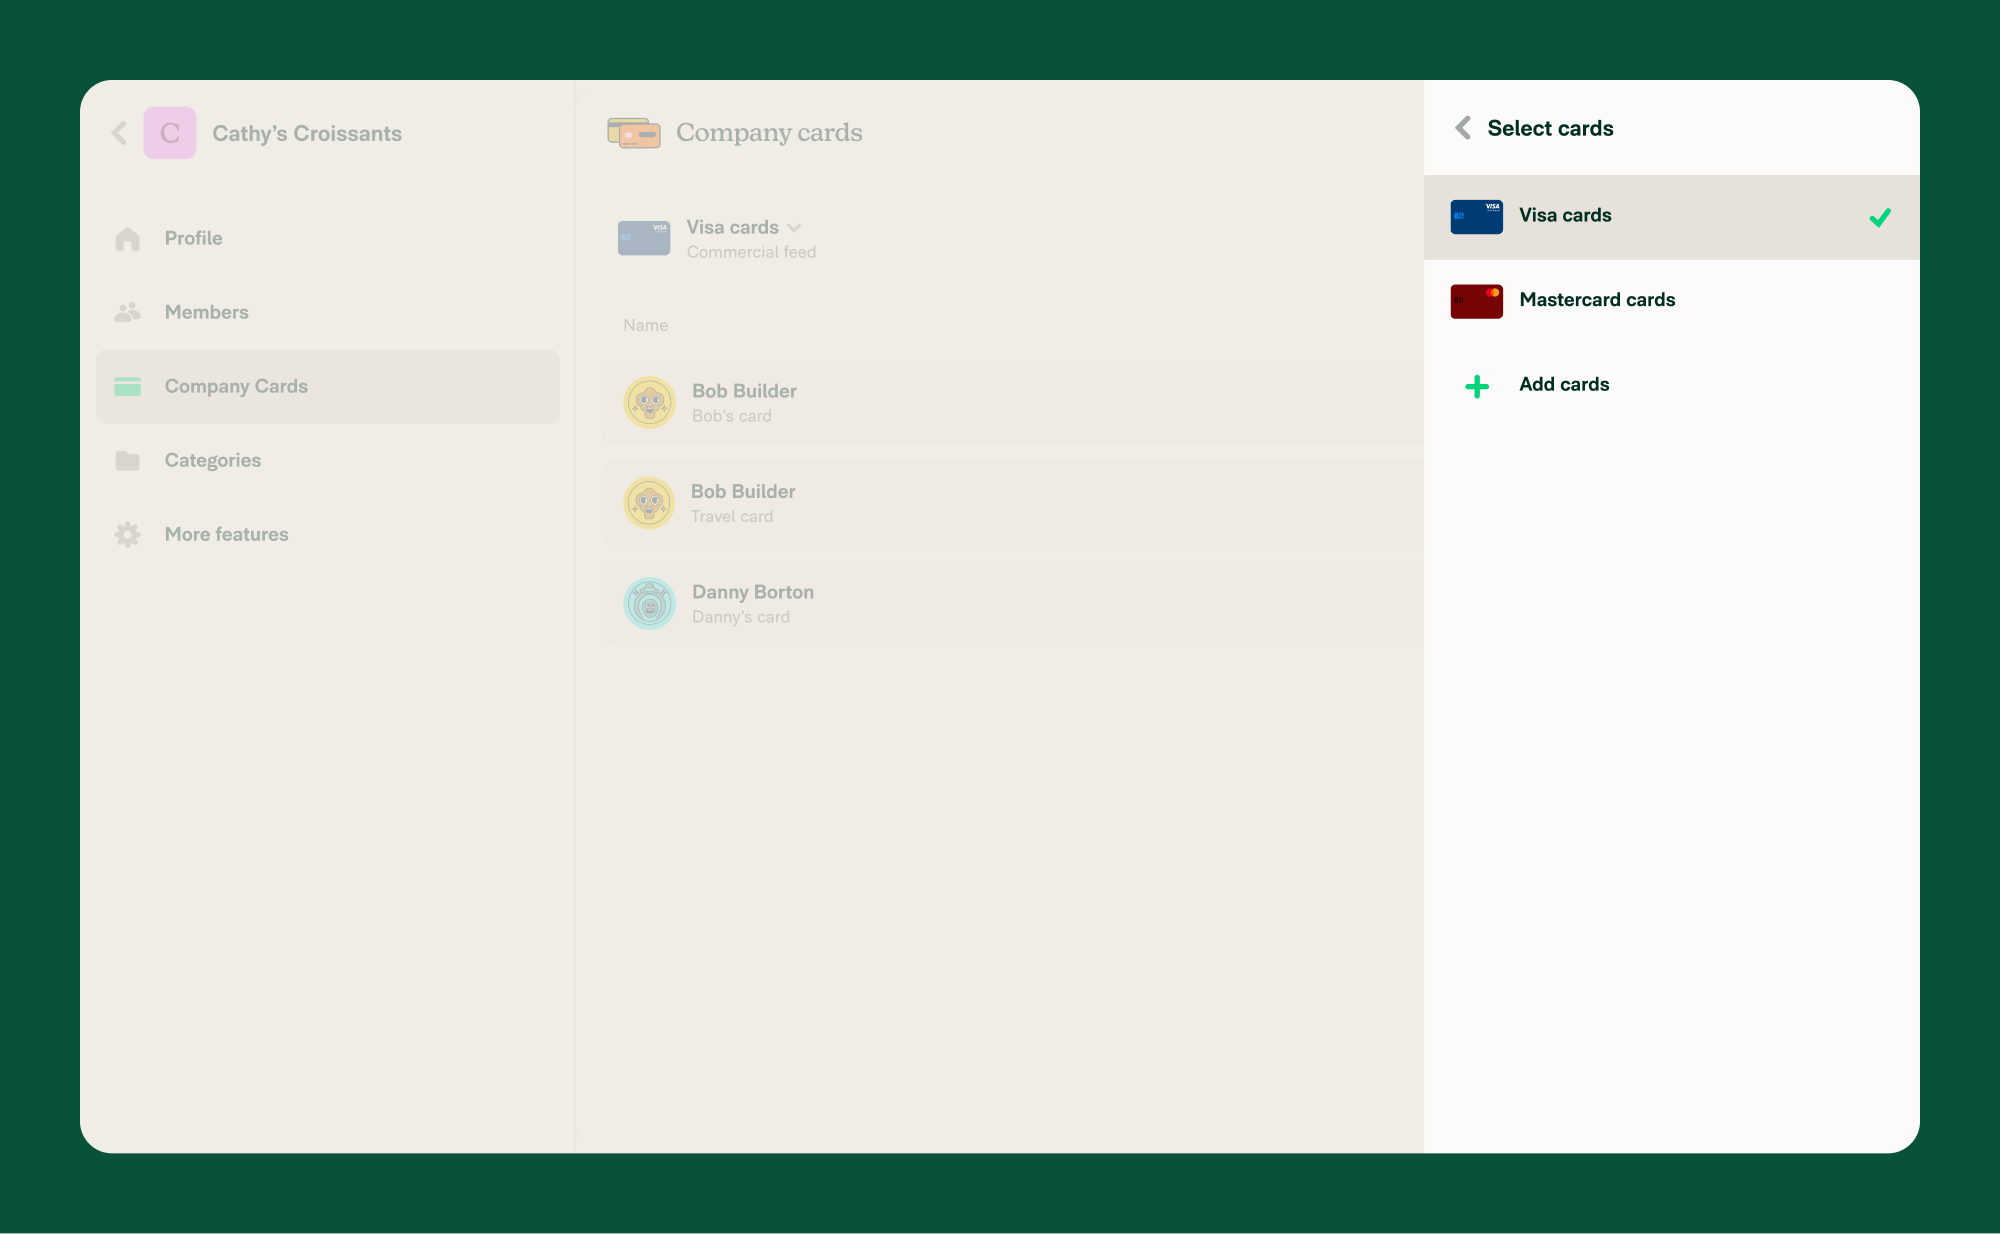Select More Features menu item
The image size is (2000, 1234).
coord(224,533)
